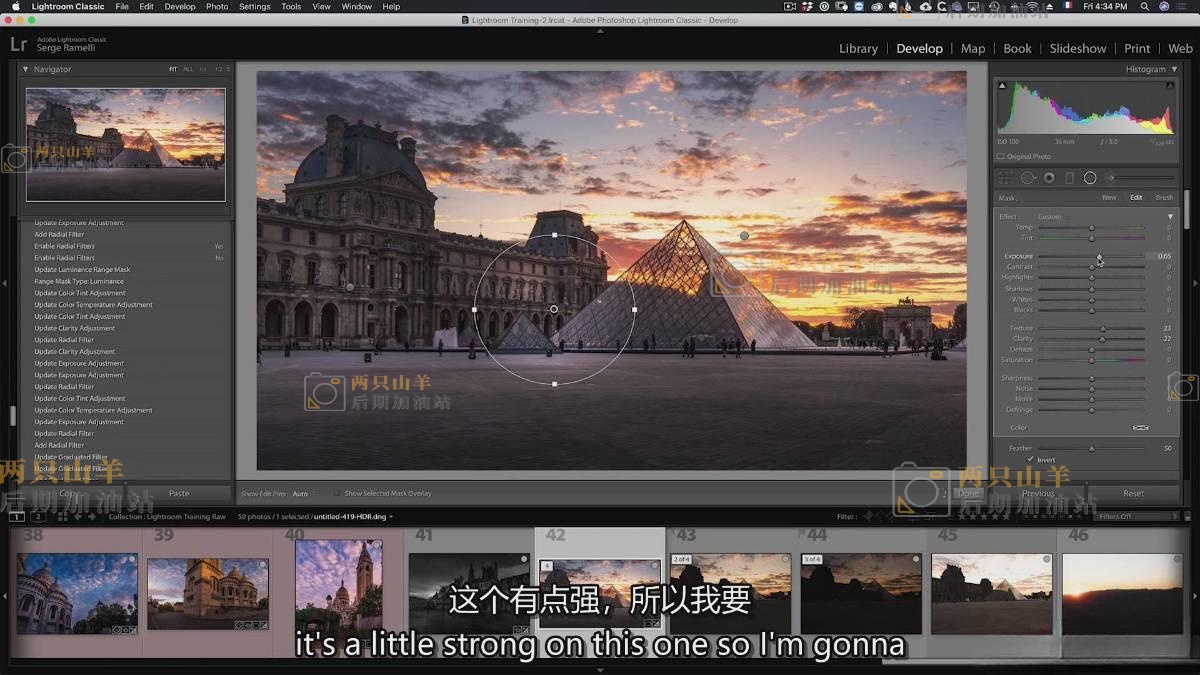This screenshot has height=675, width=1200.
Task: Select the Spot Removal tool
Action: [1028, 178]
